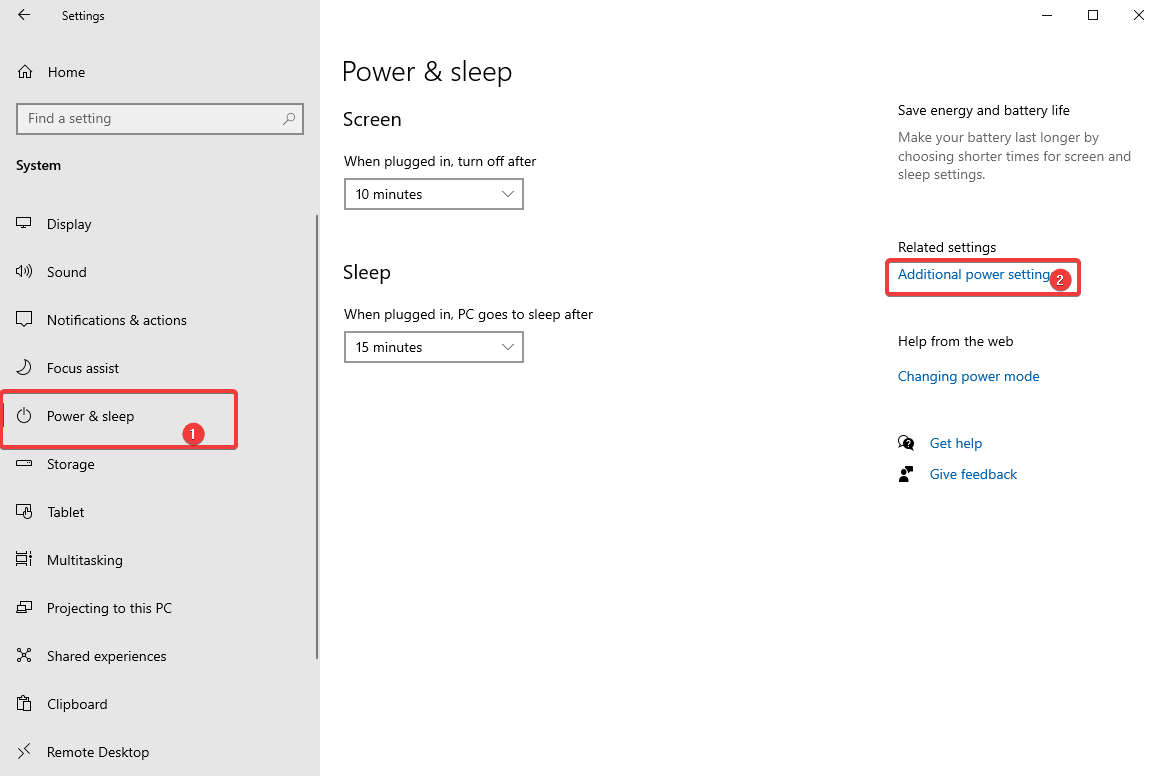
Task: Select Power & sleep in the sidebar
Action: tap(90, 415)
